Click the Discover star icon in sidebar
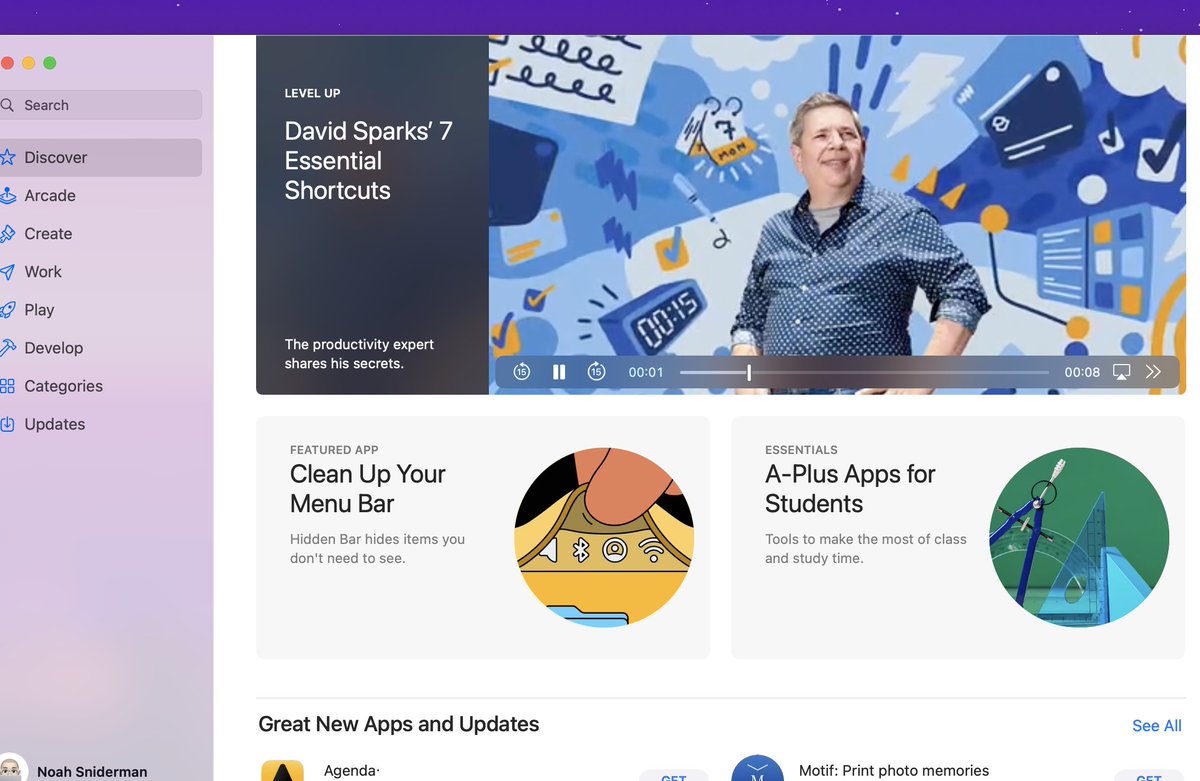 click(7, 157)
